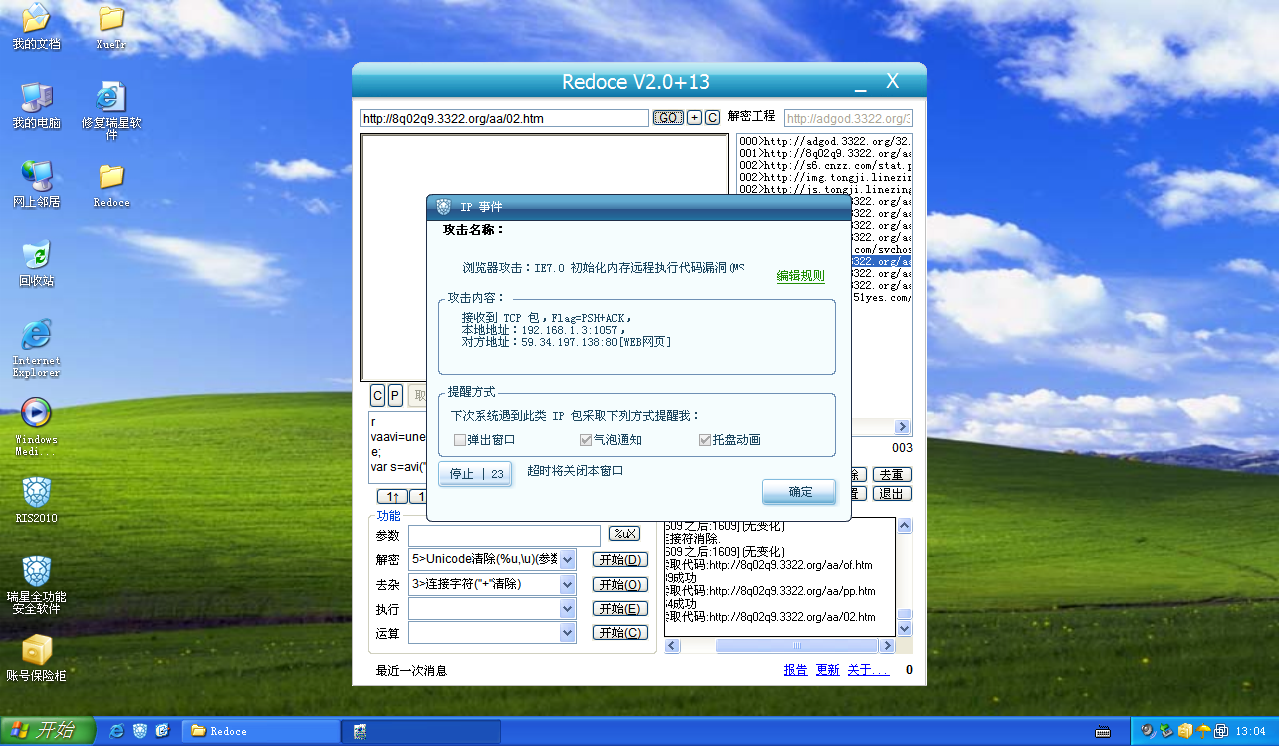Click 开始(O) button

620,584
